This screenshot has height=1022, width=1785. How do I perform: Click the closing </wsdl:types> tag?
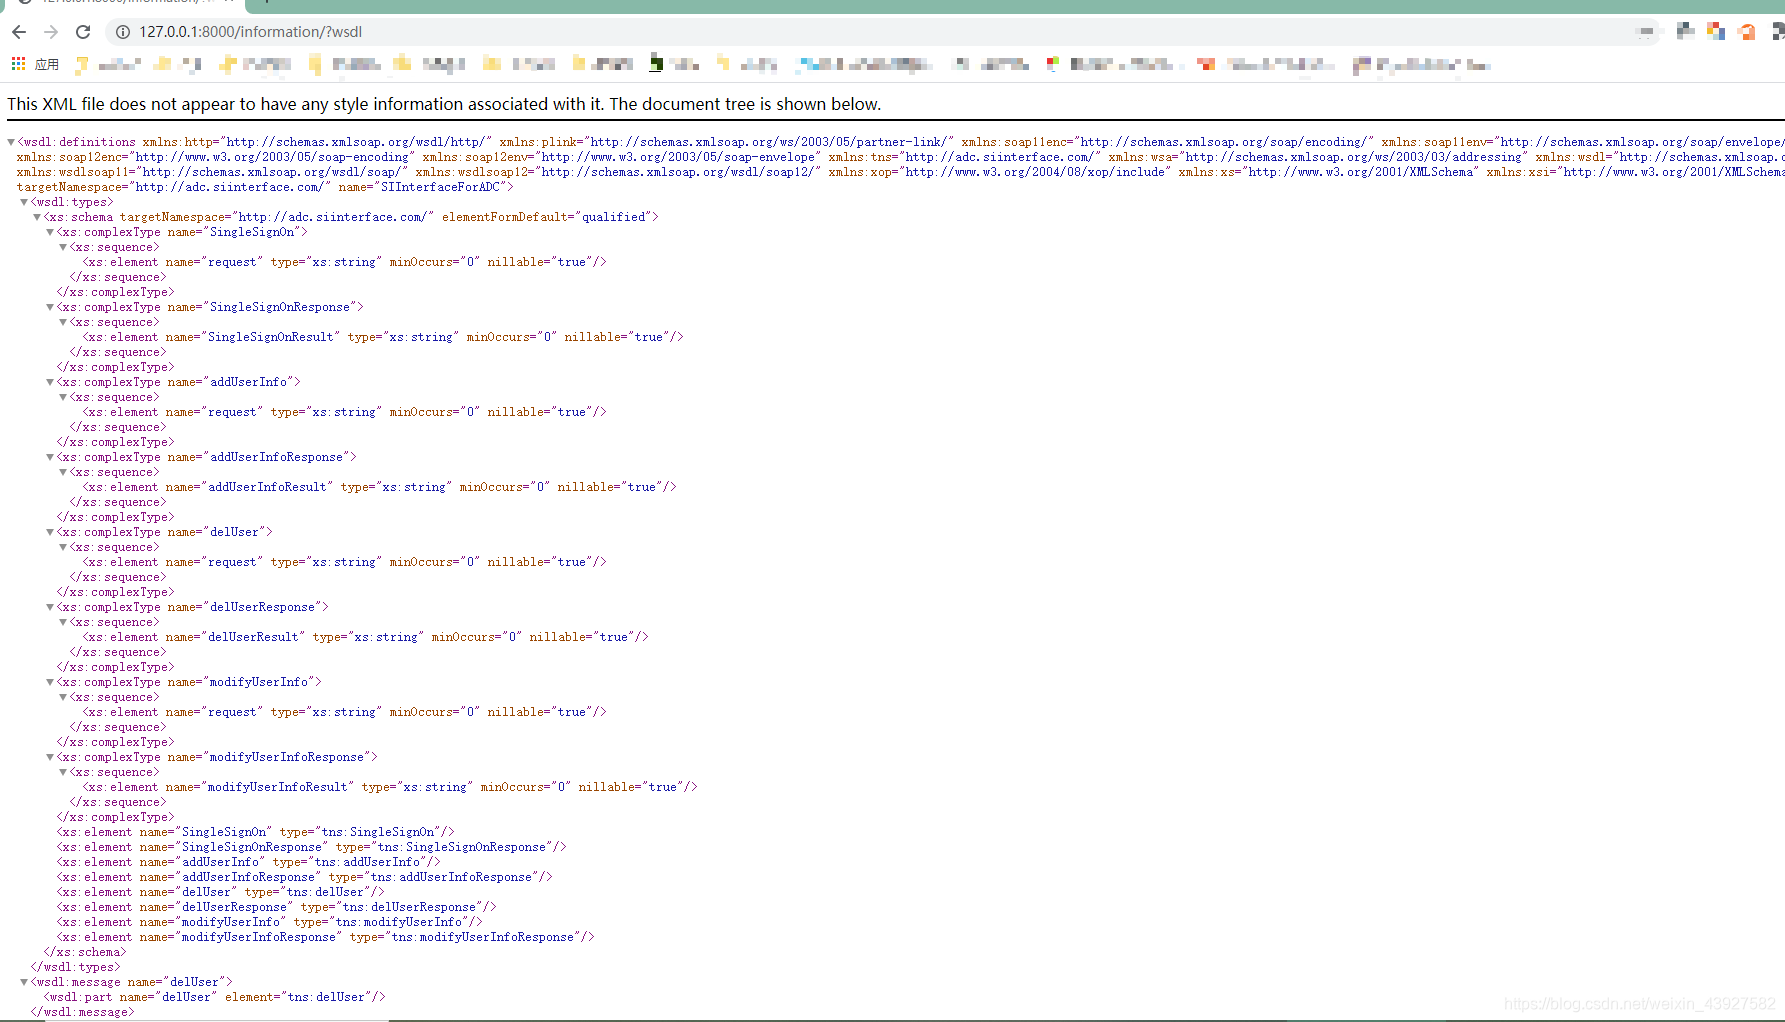pyautogui.click(x=76, y=967)
